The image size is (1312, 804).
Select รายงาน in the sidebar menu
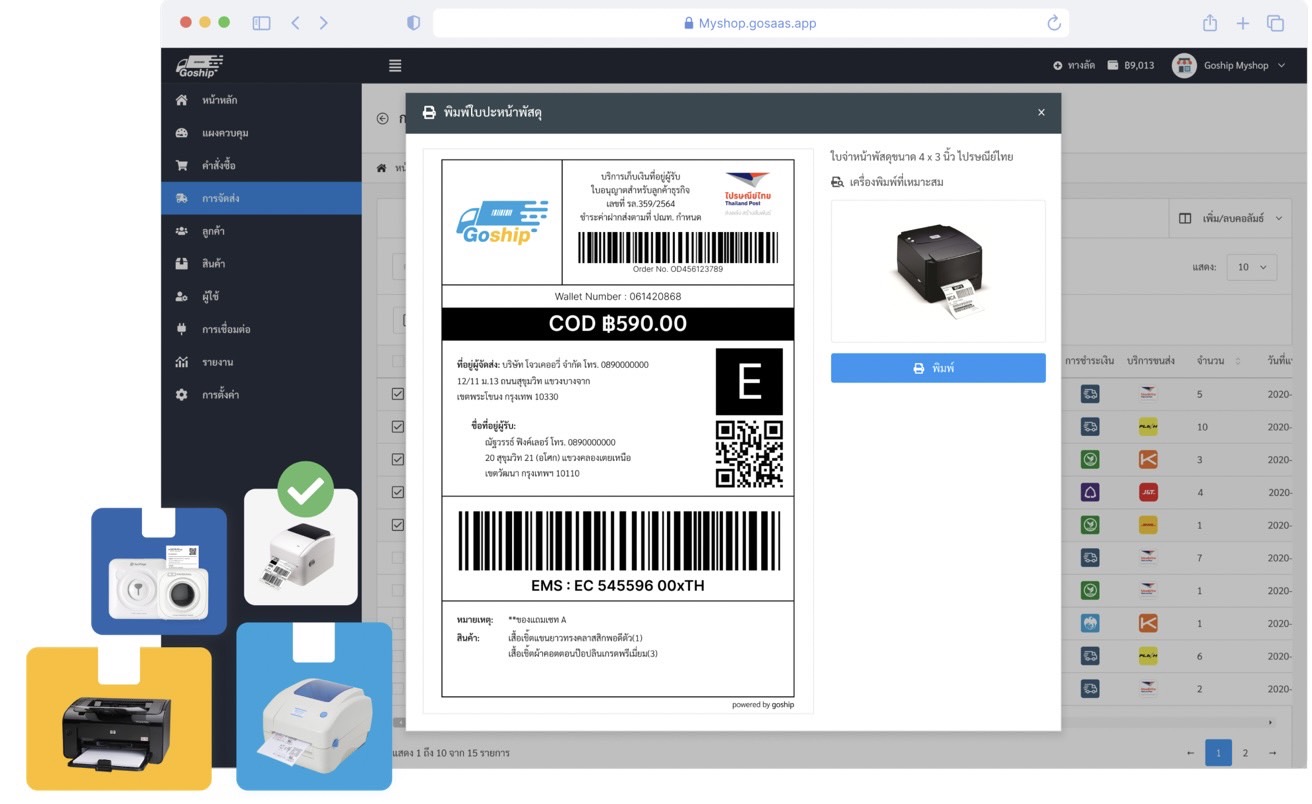[217, 362]
